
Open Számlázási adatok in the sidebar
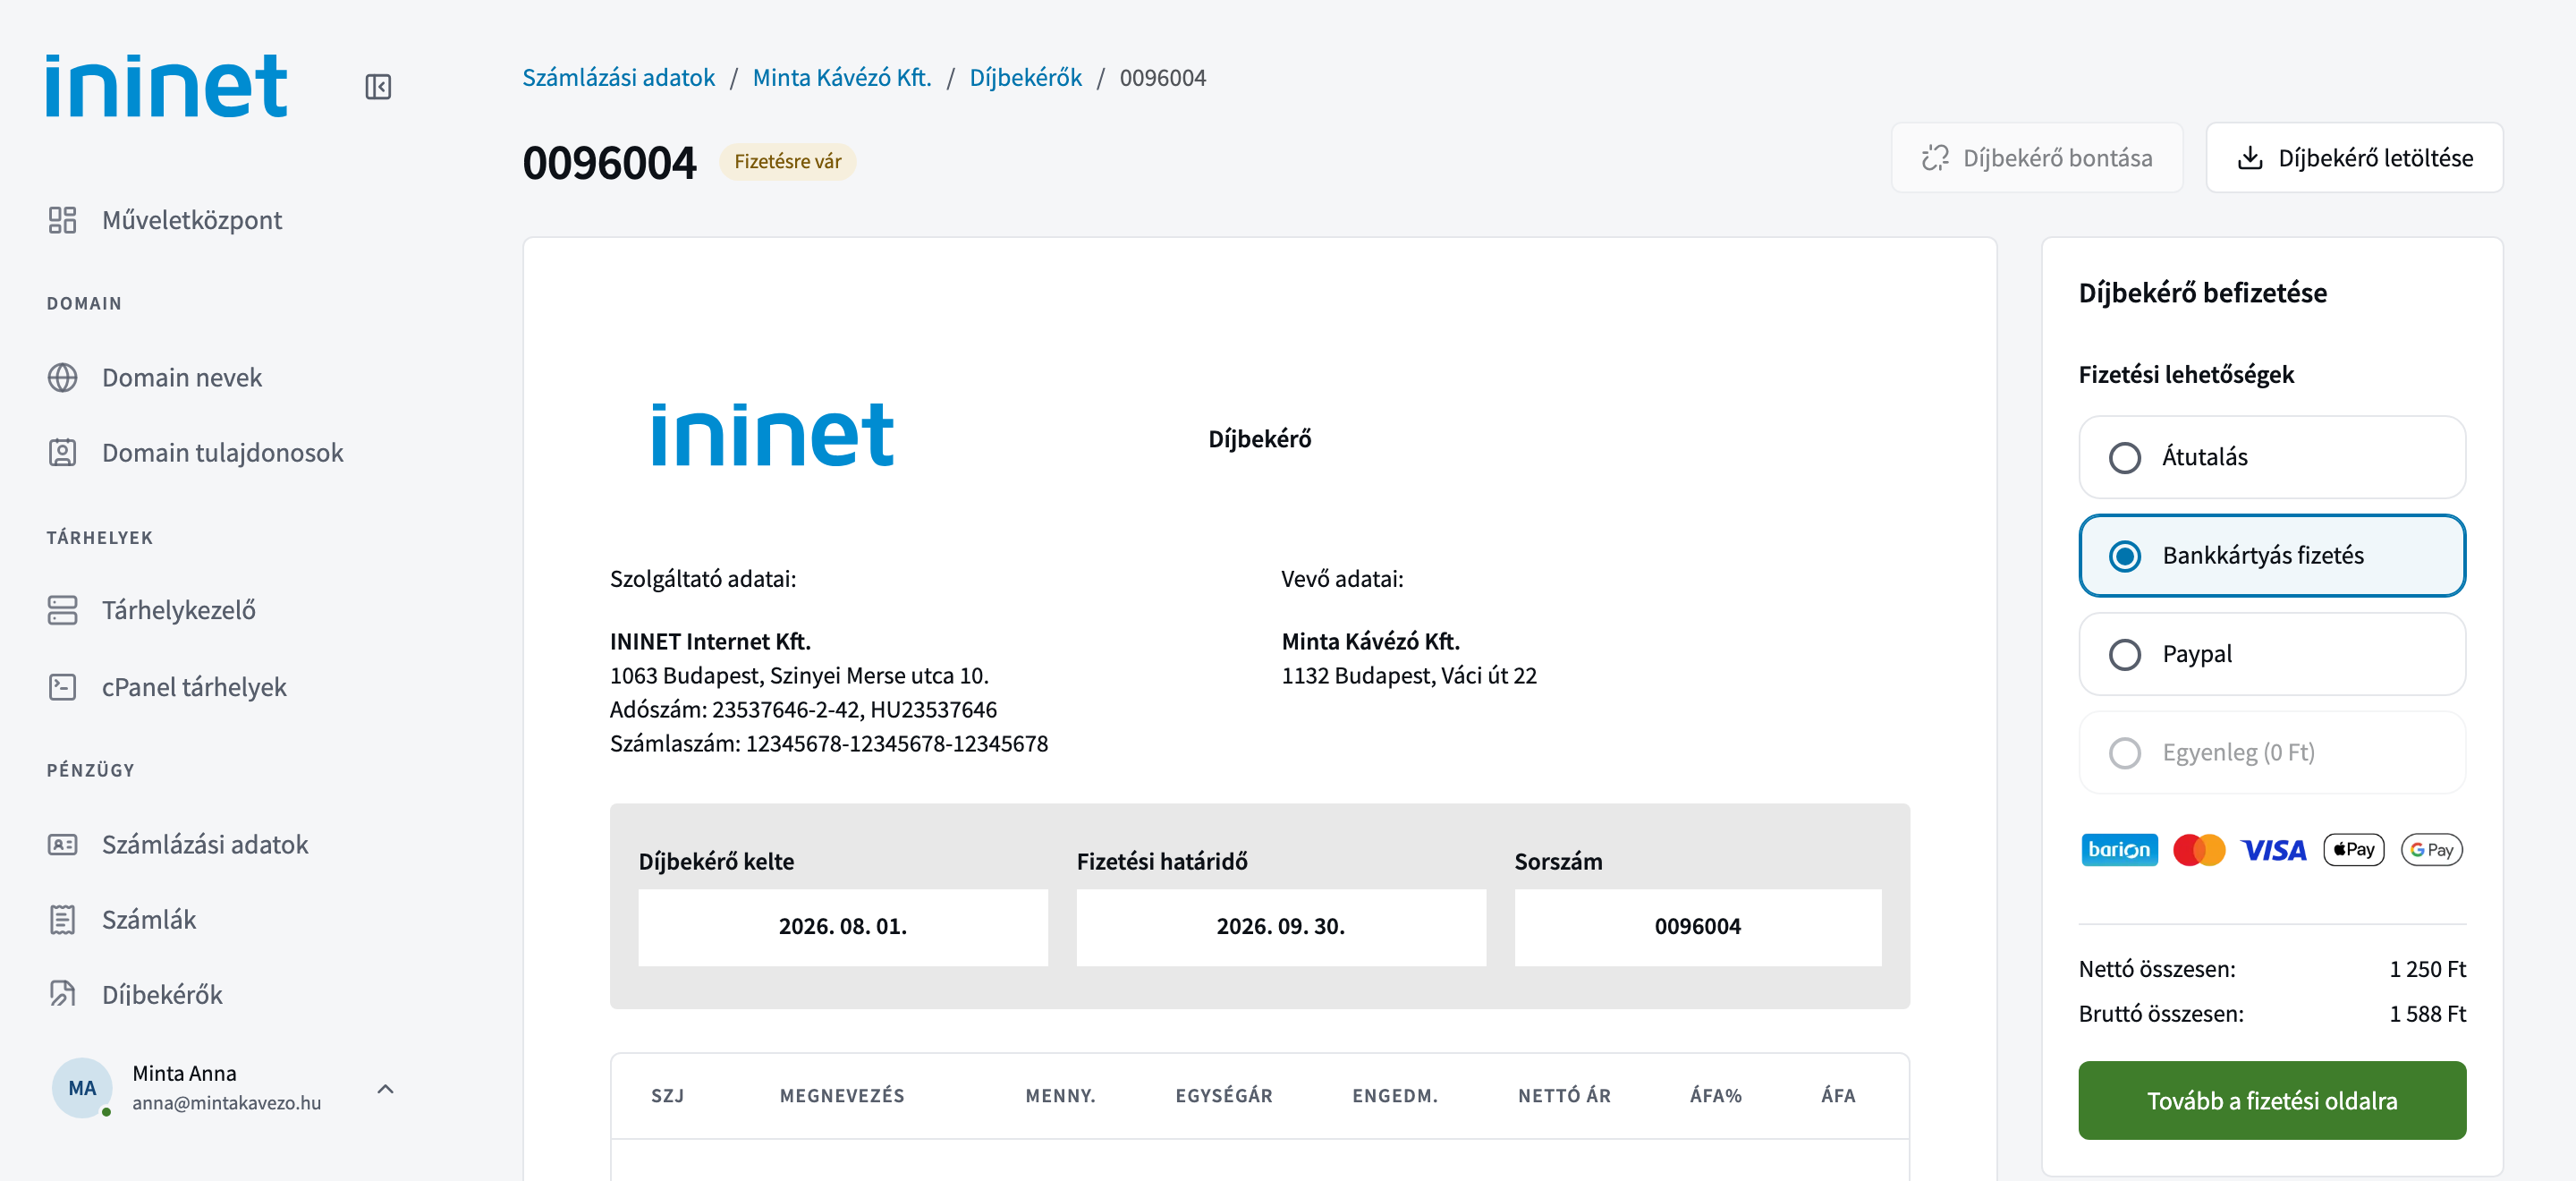tap(205, 844)
